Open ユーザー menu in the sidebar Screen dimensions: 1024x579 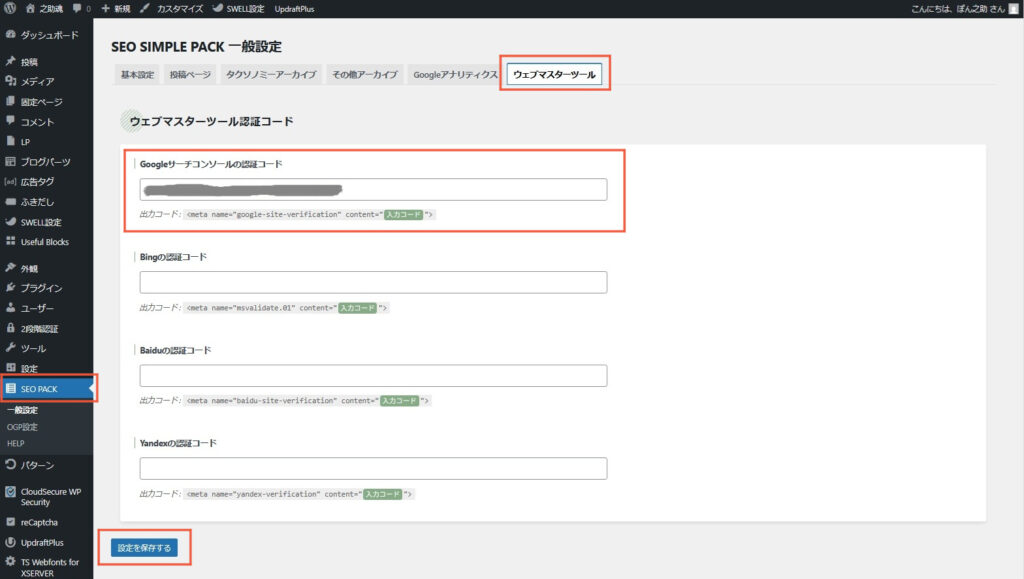coord(37,308)
